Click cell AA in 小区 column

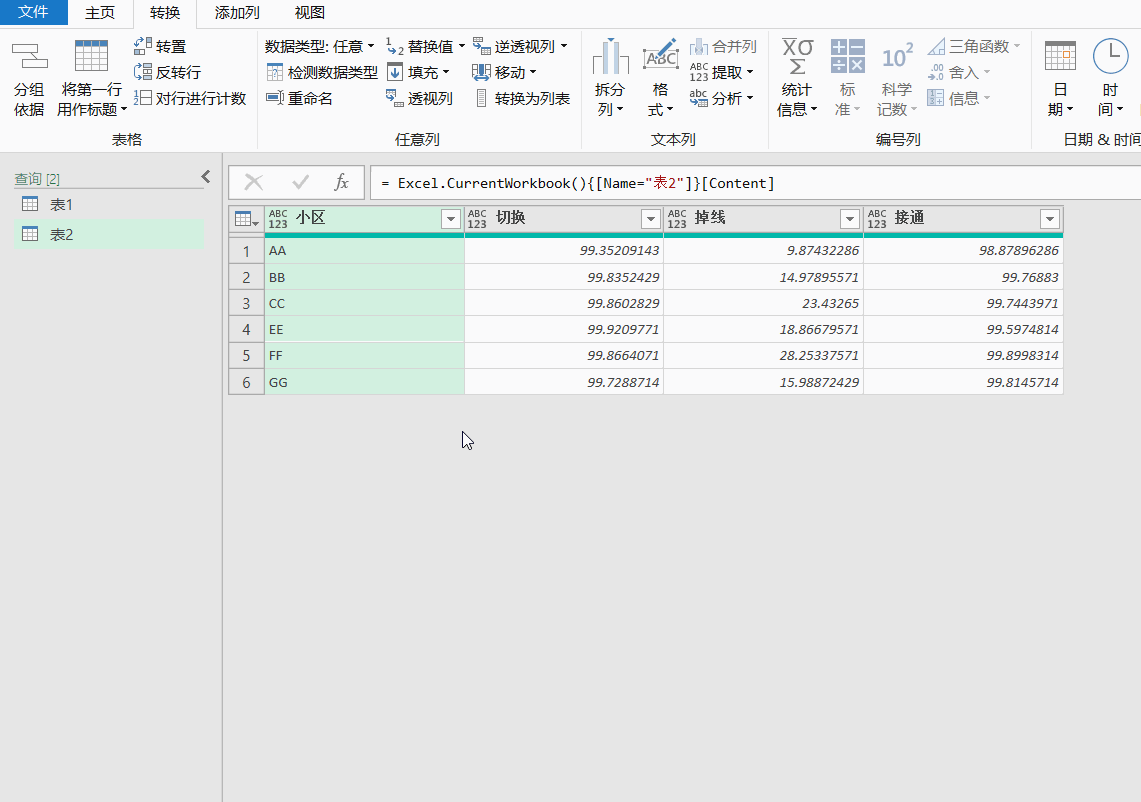click(x=364, y=251)
